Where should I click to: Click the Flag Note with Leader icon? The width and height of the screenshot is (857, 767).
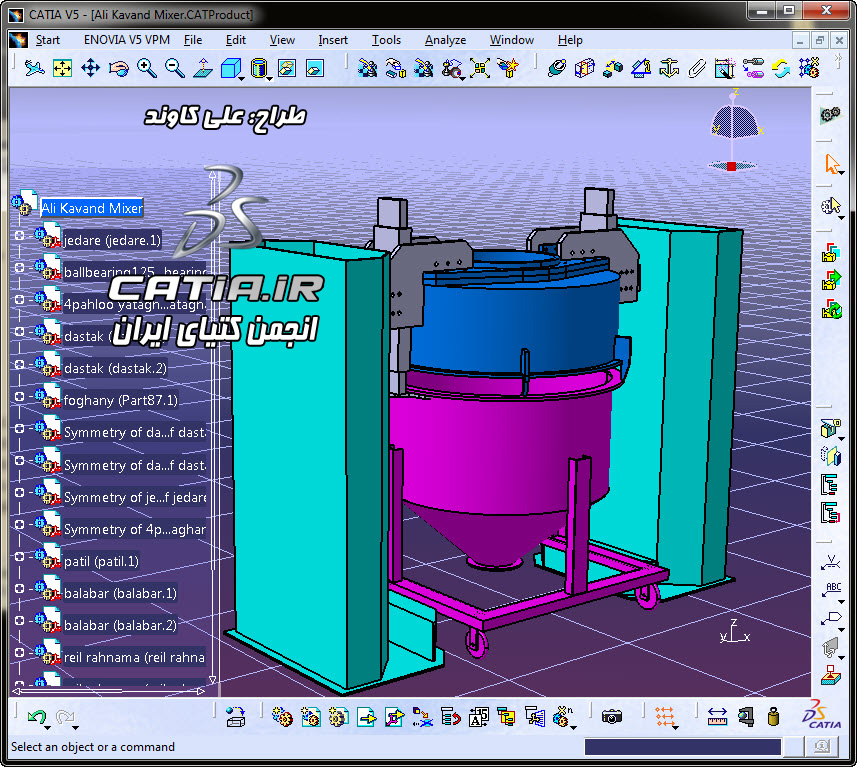tap(831, 618)
